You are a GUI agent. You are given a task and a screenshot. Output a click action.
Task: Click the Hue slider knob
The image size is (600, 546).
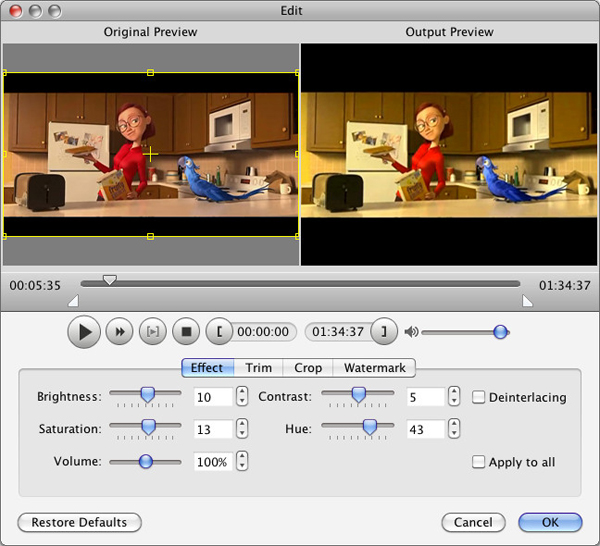click(x=370, y=426)
